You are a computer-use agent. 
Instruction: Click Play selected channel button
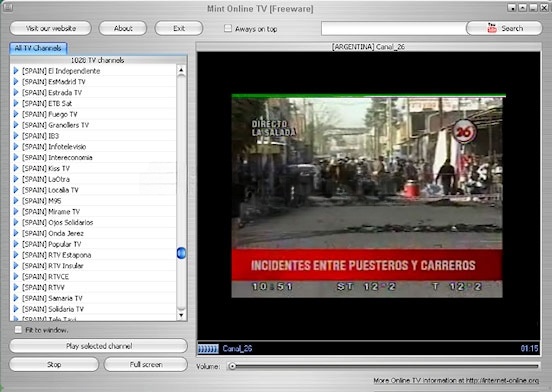click(99, 346)
